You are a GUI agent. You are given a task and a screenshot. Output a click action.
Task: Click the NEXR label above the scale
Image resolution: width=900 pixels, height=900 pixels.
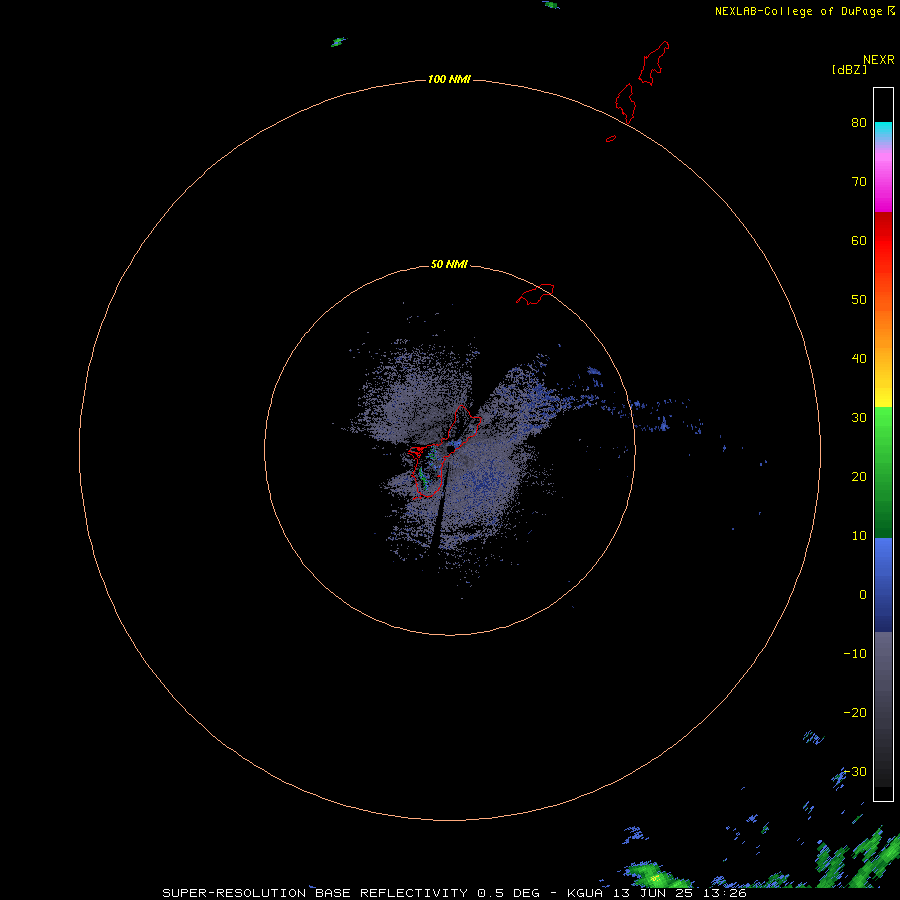879,60
